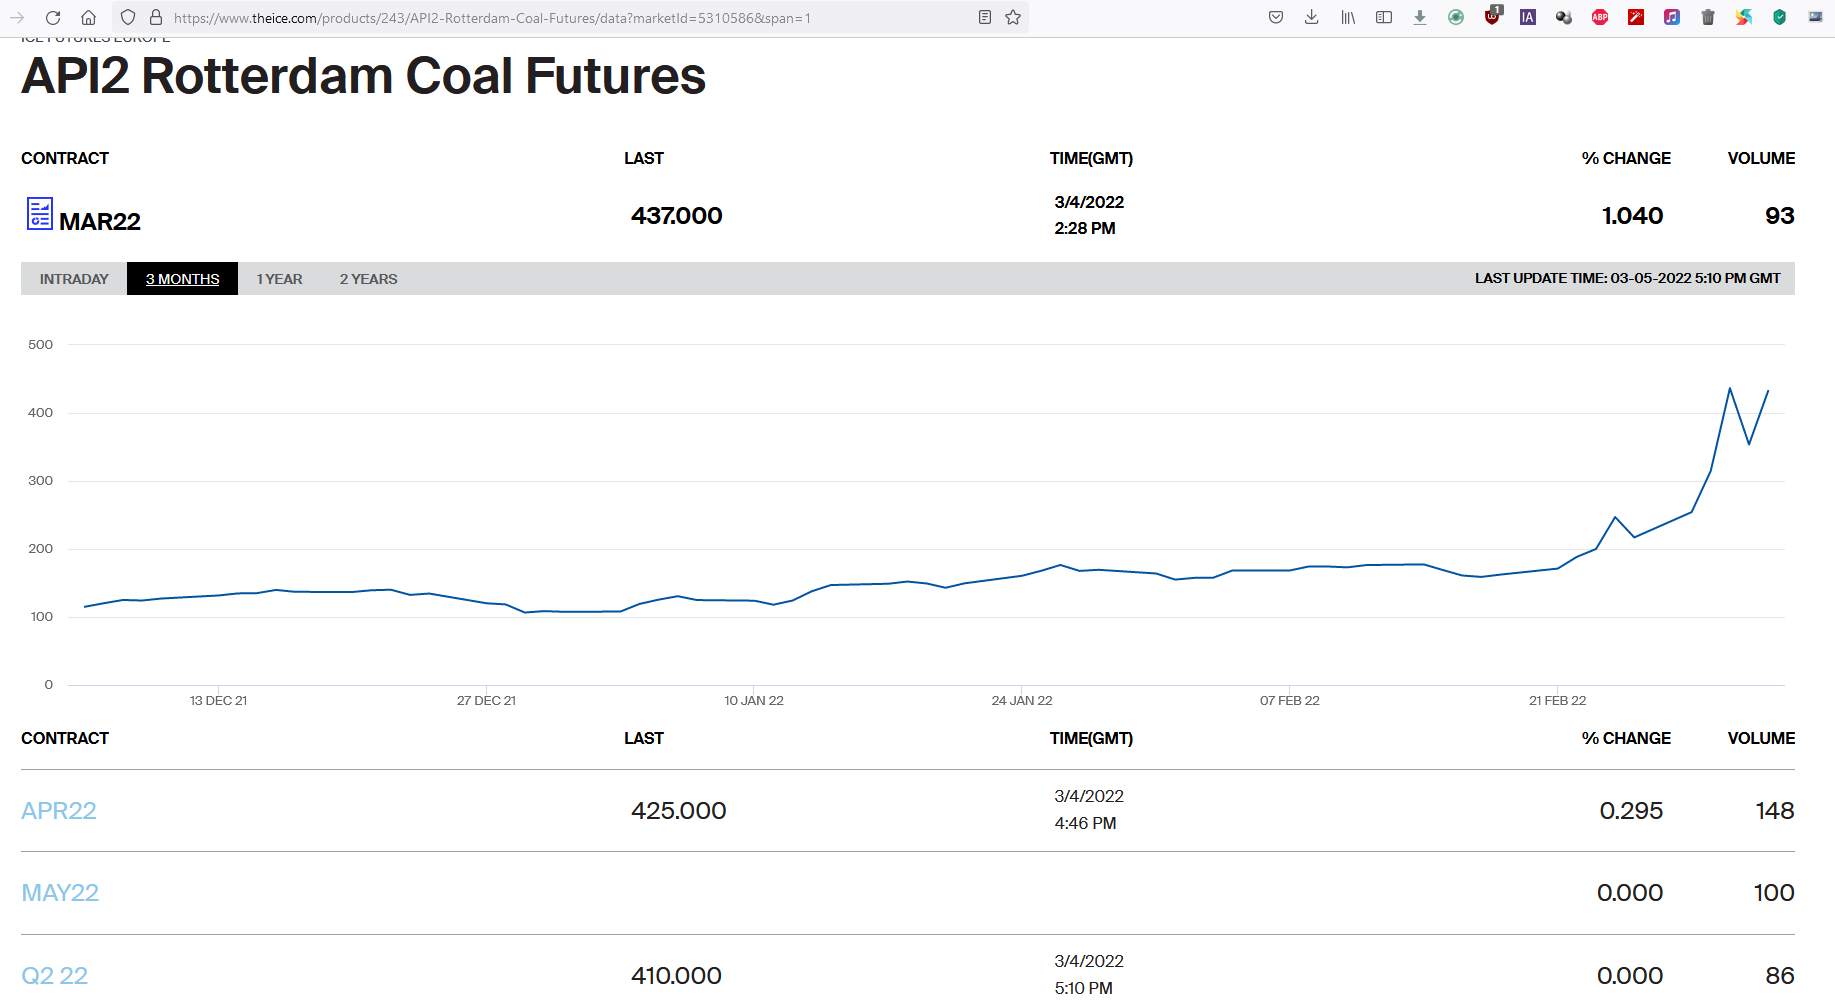Reload the page with the refresh icon

point(53,18)
